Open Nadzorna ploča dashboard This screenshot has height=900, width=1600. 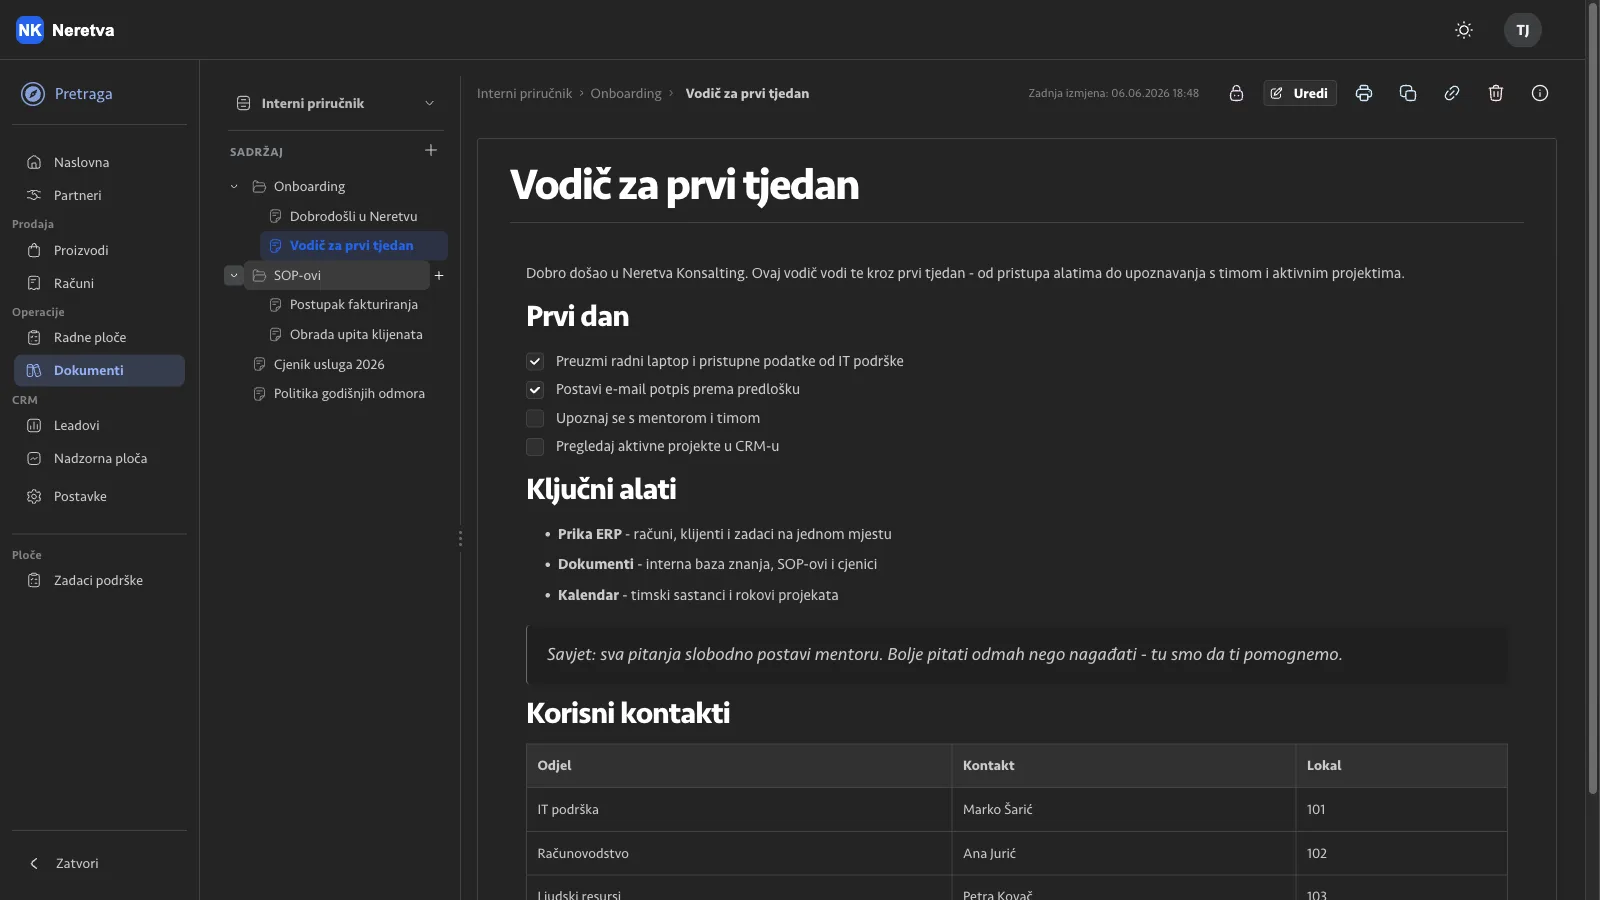point(99,458)
